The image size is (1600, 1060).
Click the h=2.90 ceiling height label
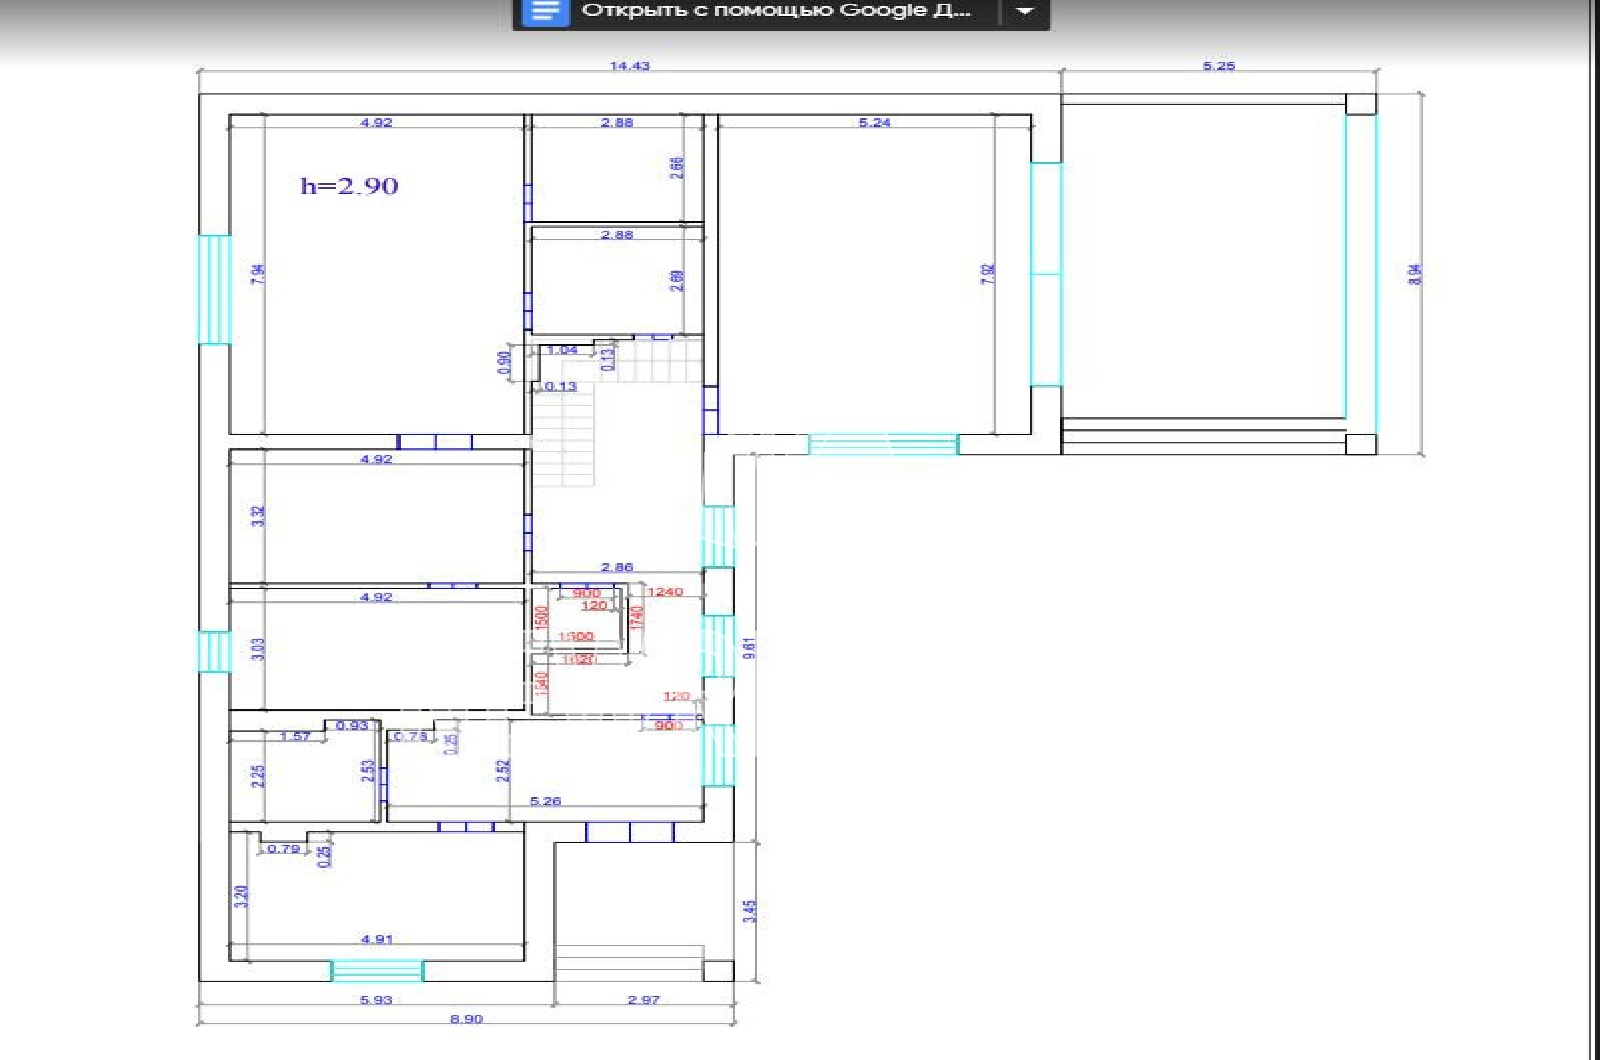[349, 186]
